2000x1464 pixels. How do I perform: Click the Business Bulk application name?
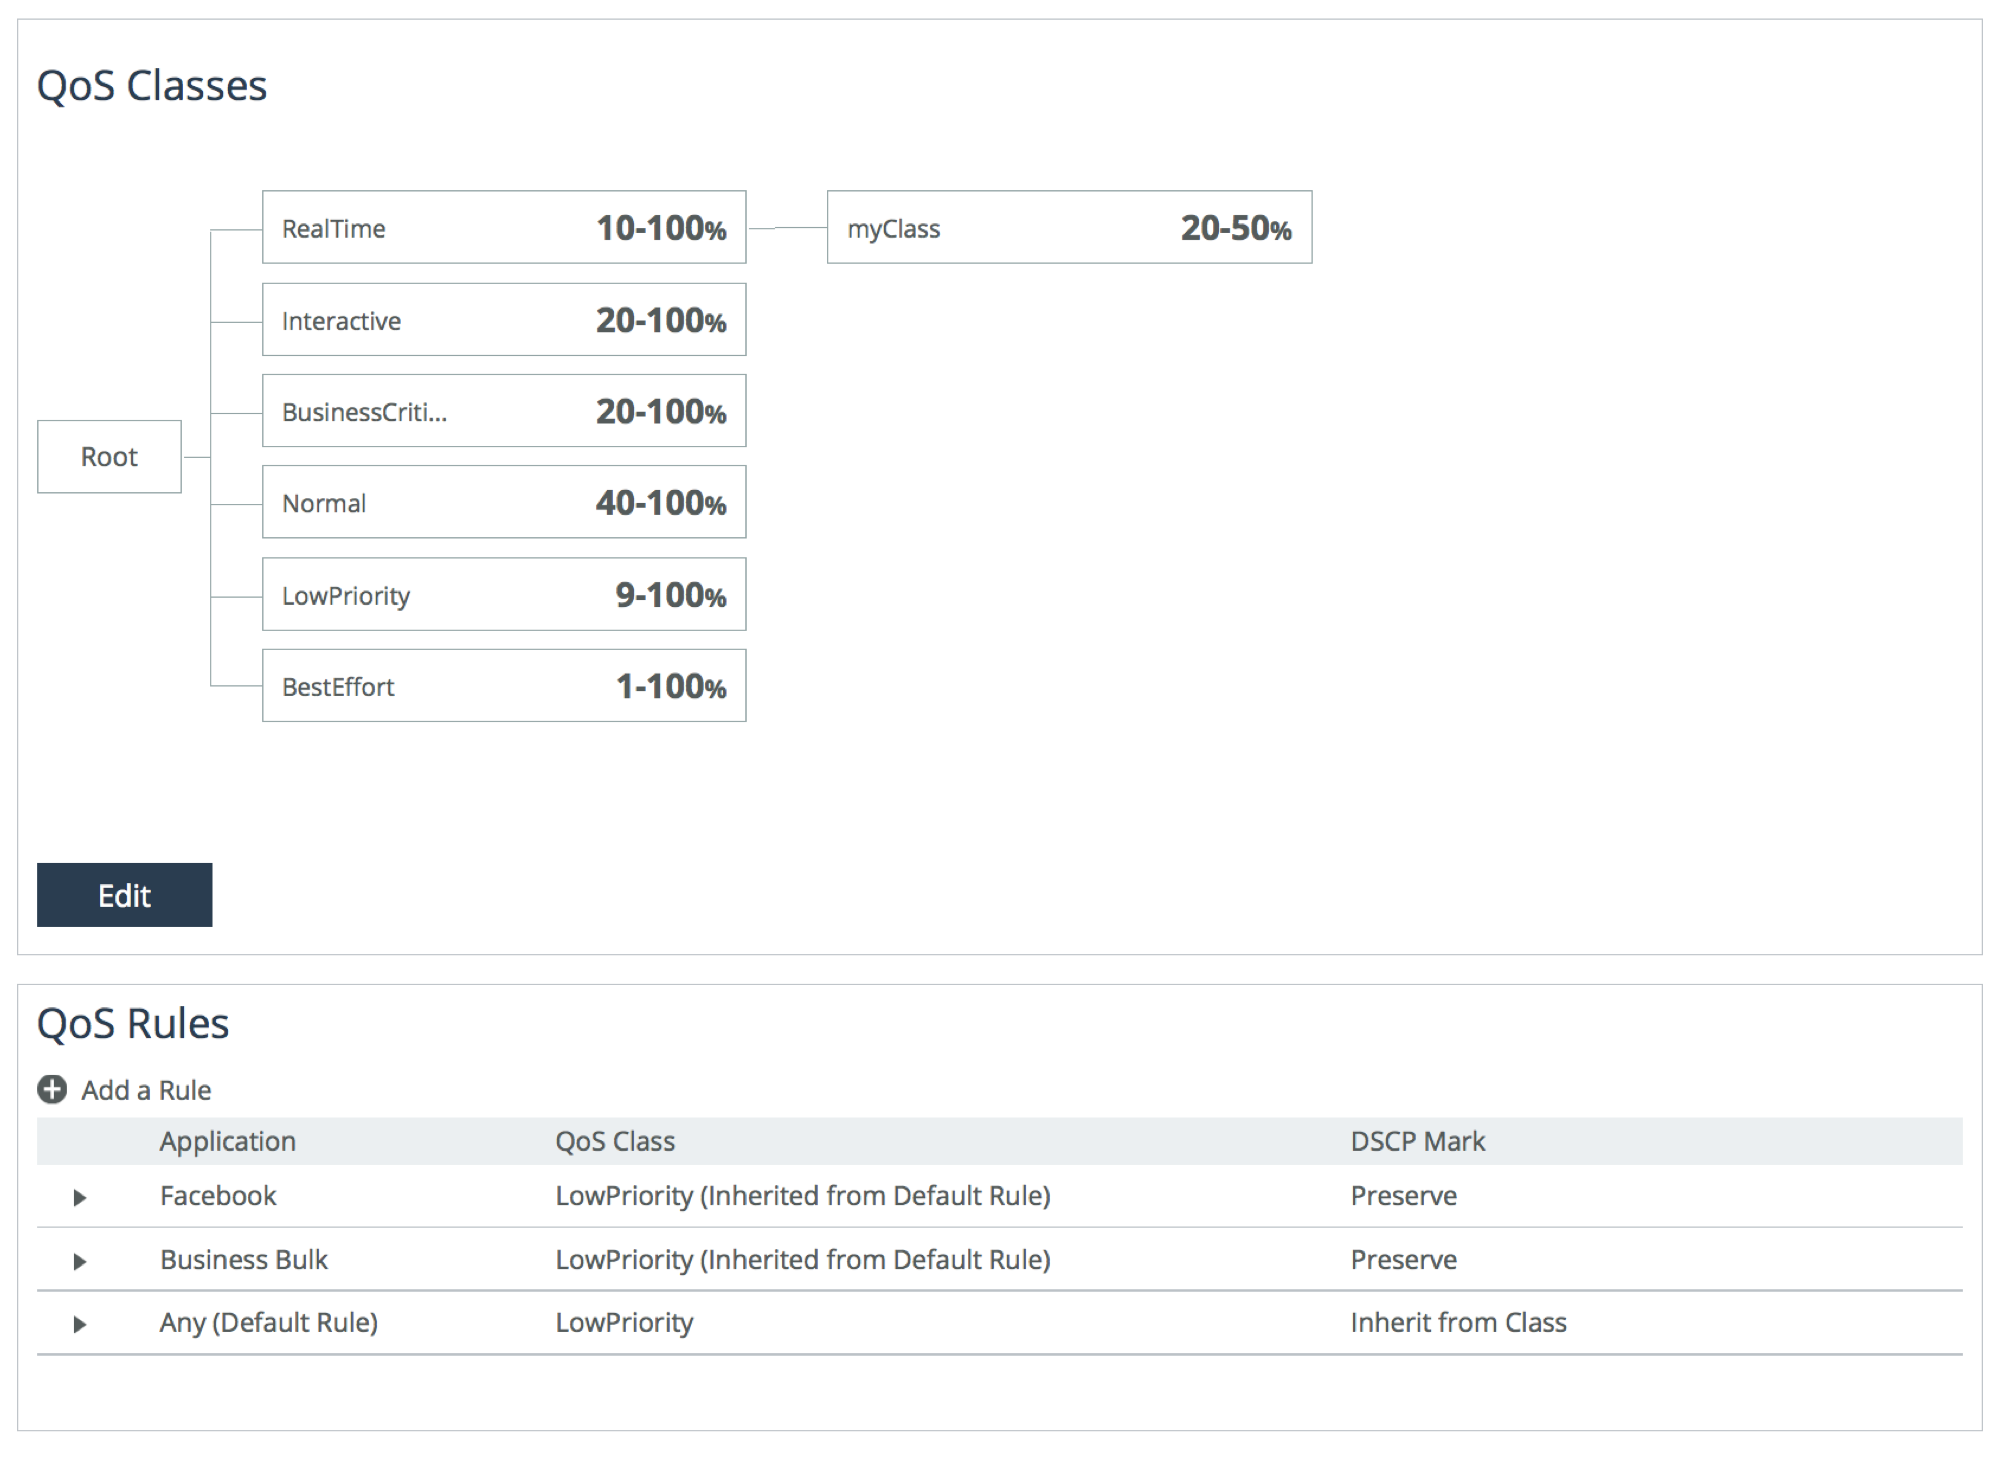(244, 1260)
